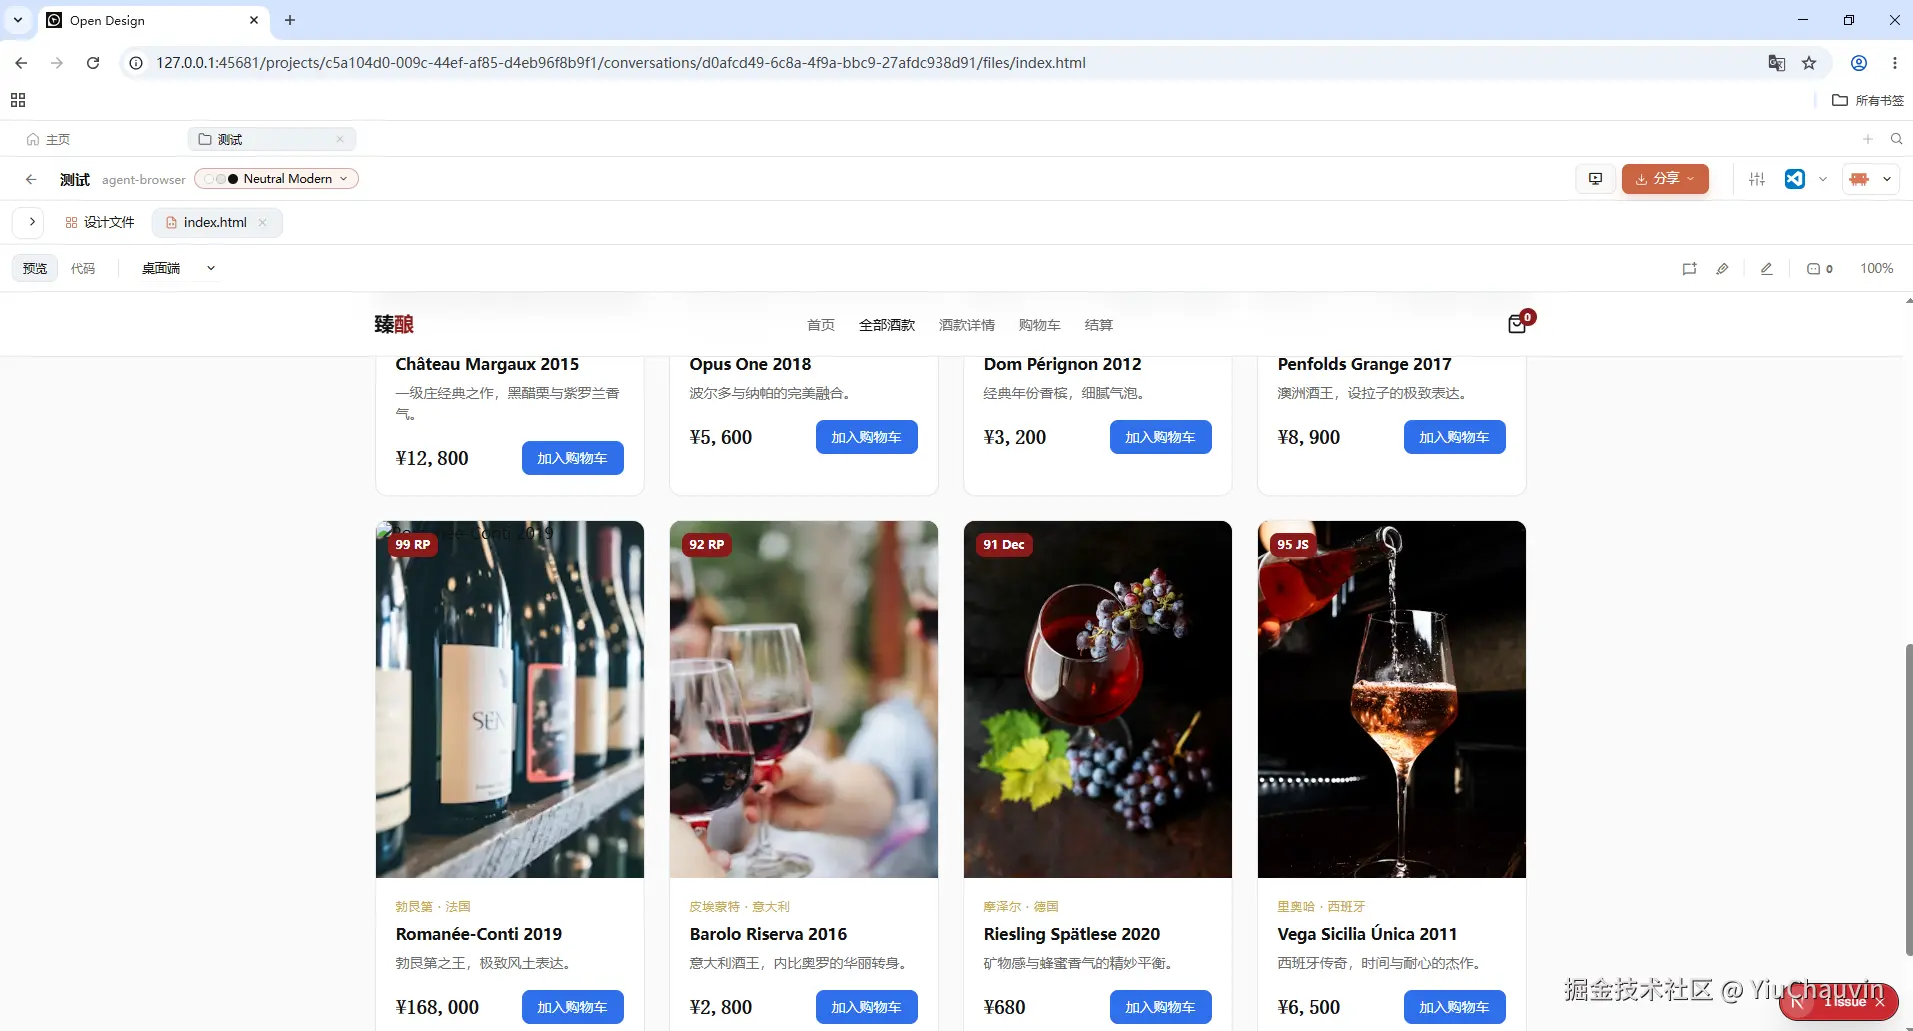Open the Romanée-Conti 2019 bottle image
The image size is (1913, 1031).
(x=510, y=699)
